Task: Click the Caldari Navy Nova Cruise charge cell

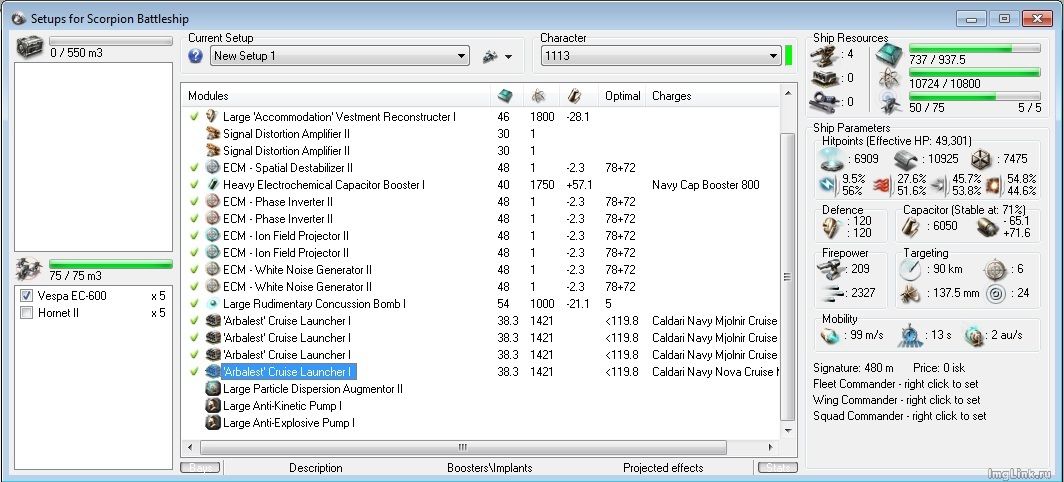Action: tap(715, 371)
